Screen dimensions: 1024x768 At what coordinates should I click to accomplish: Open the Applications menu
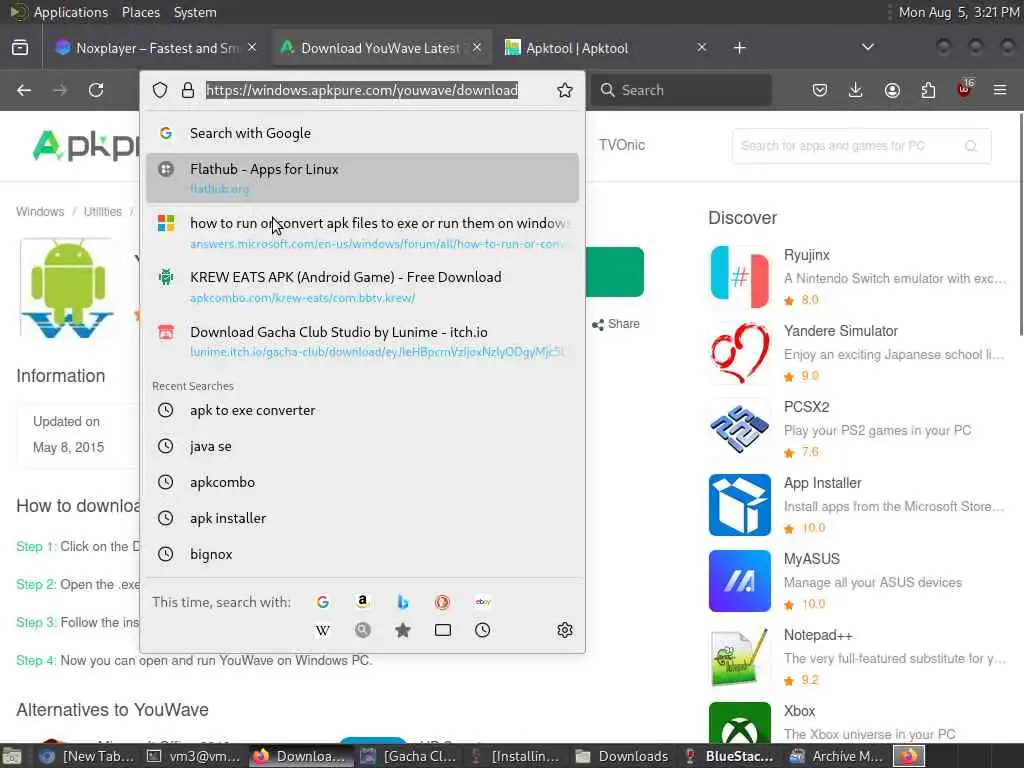(71, 12)
